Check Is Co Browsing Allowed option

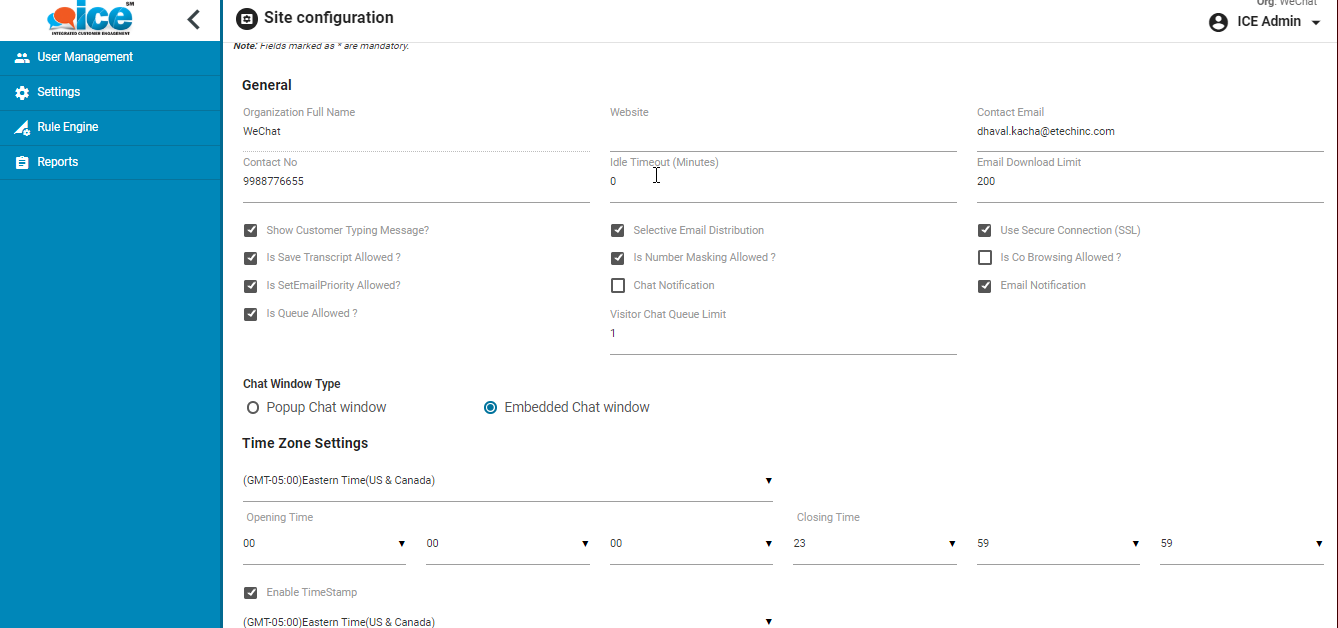coord(985,258)
